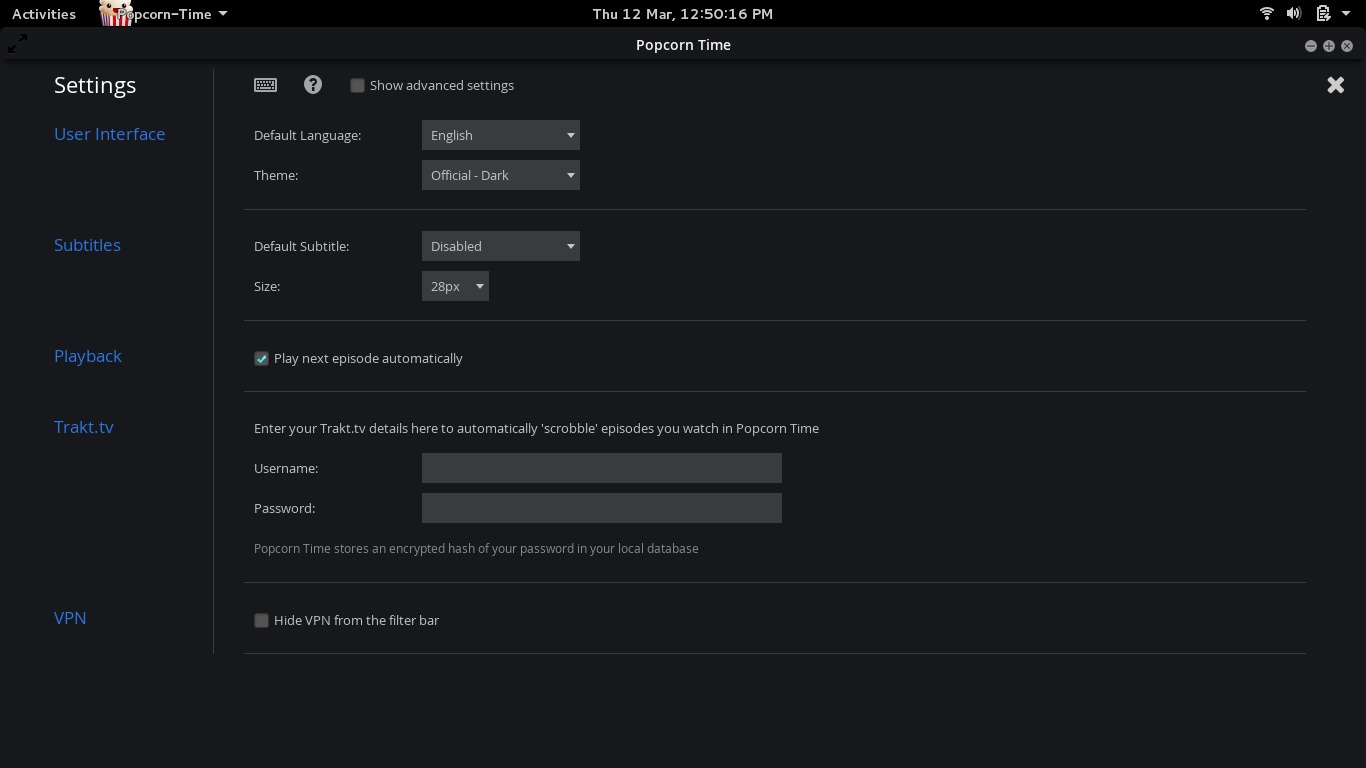Click the Trakt.tv Password field

[x=601, y=508]
